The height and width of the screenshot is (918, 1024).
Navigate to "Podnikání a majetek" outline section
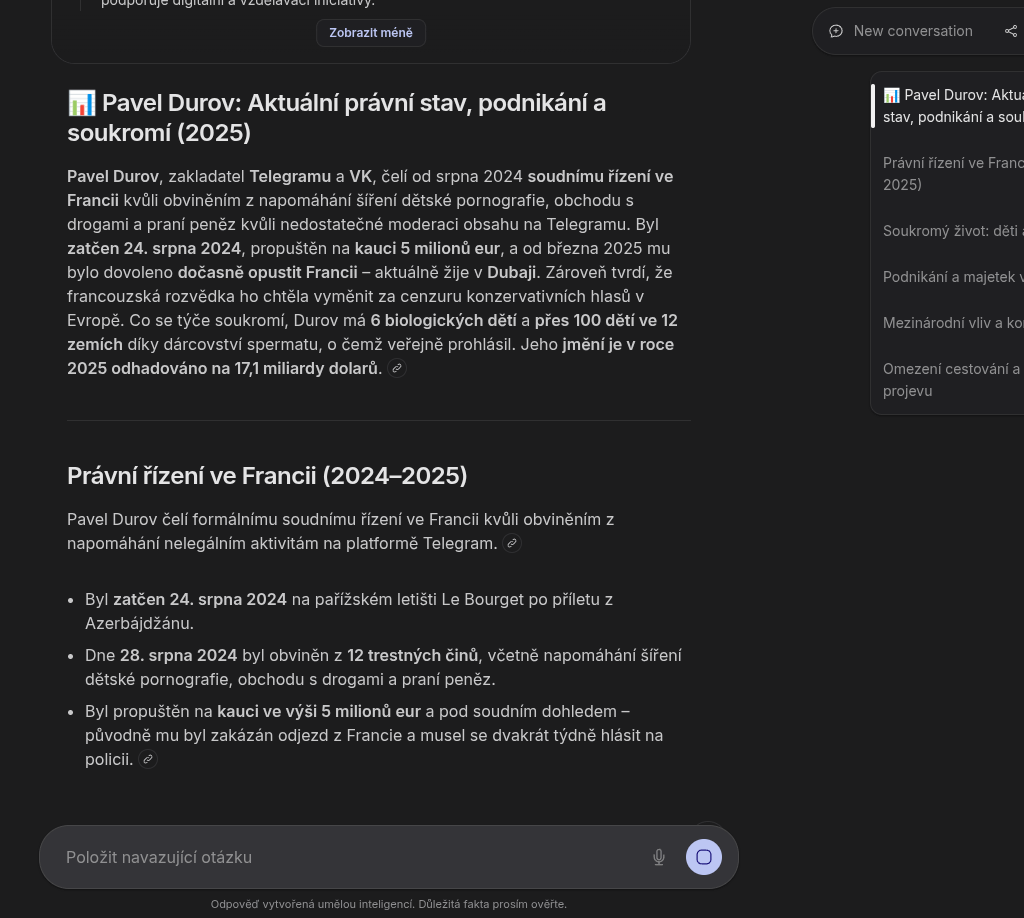coord(952,277)
